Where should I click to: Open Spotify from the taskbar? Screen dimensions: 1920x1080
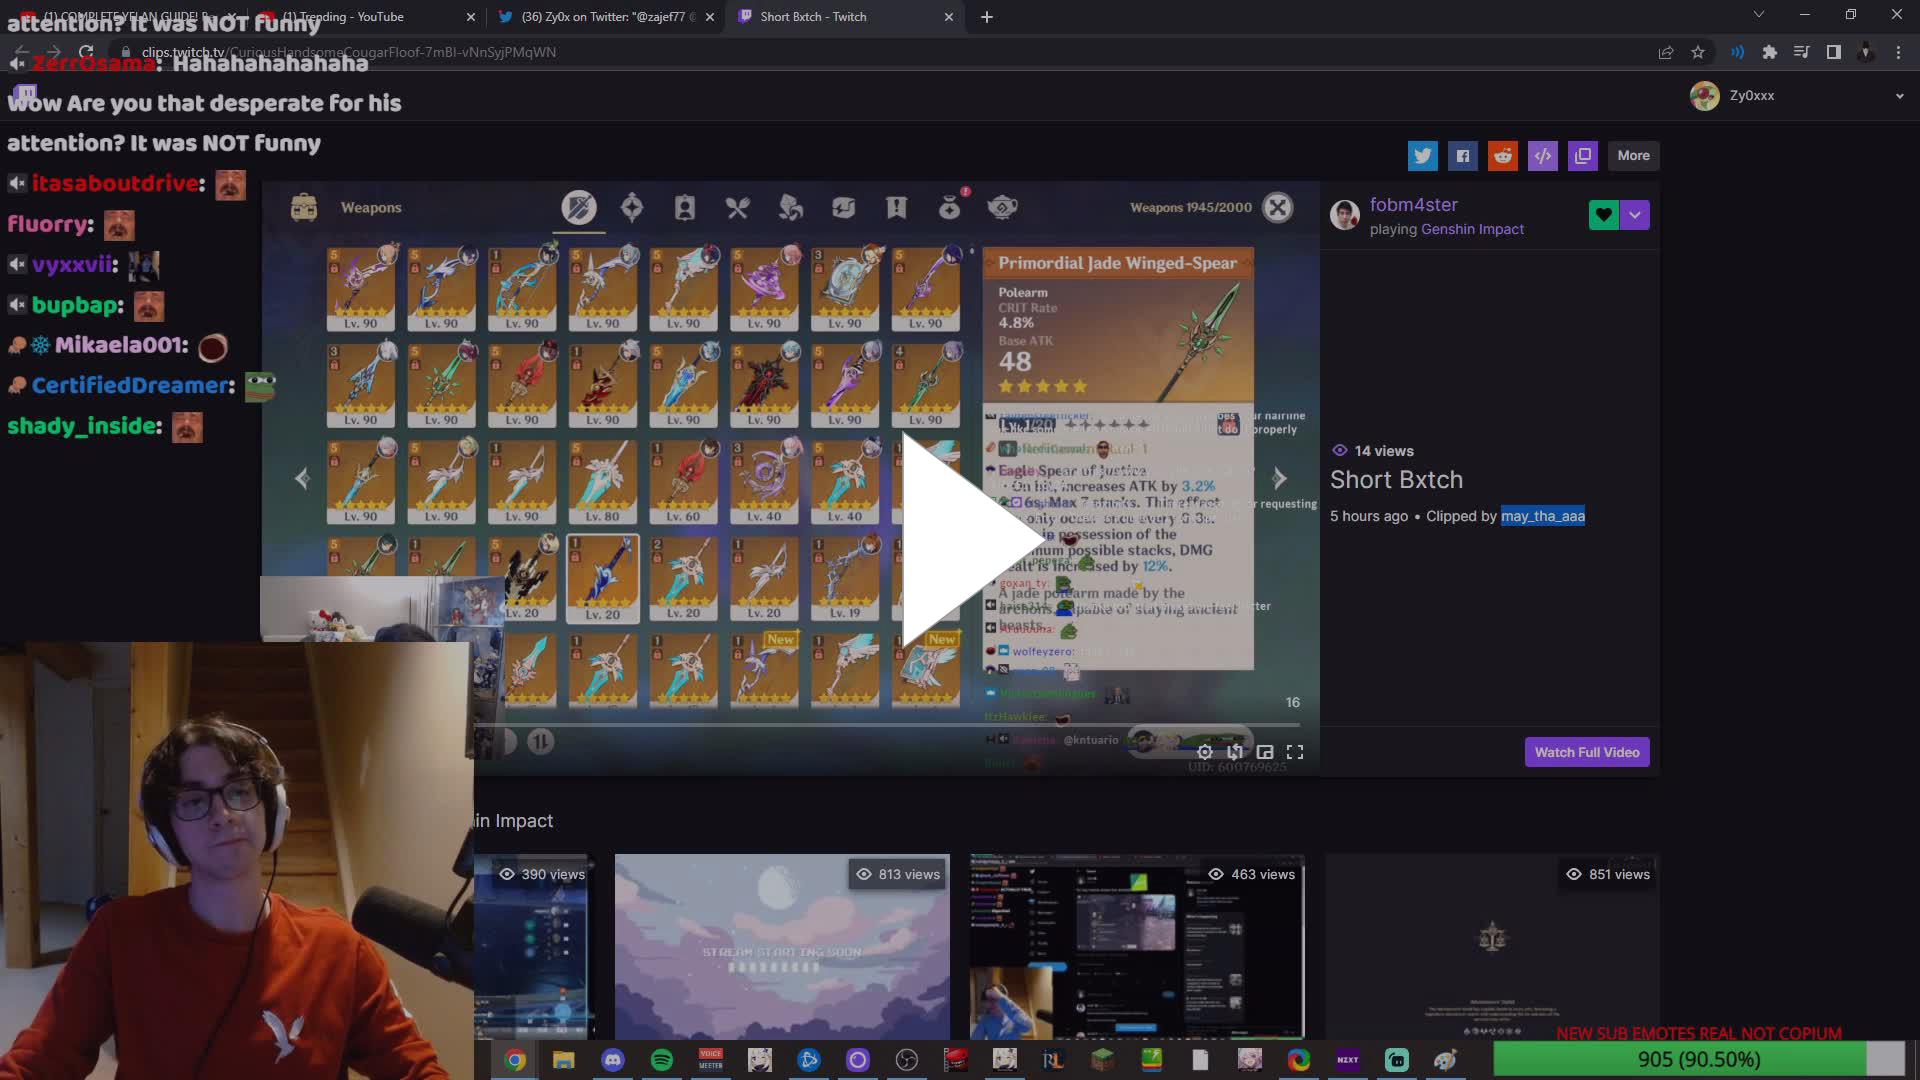(x=663, y=1060)
